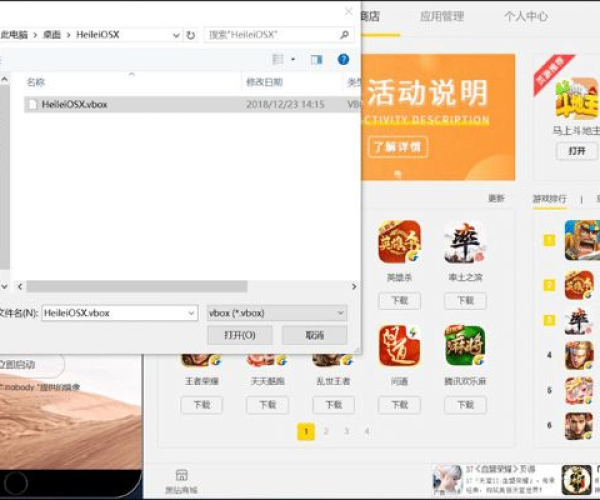This screenshot has width=600, height=500.
Task: Open the 腾讯欢乐麻将 game icon
Action: point(465,346)
